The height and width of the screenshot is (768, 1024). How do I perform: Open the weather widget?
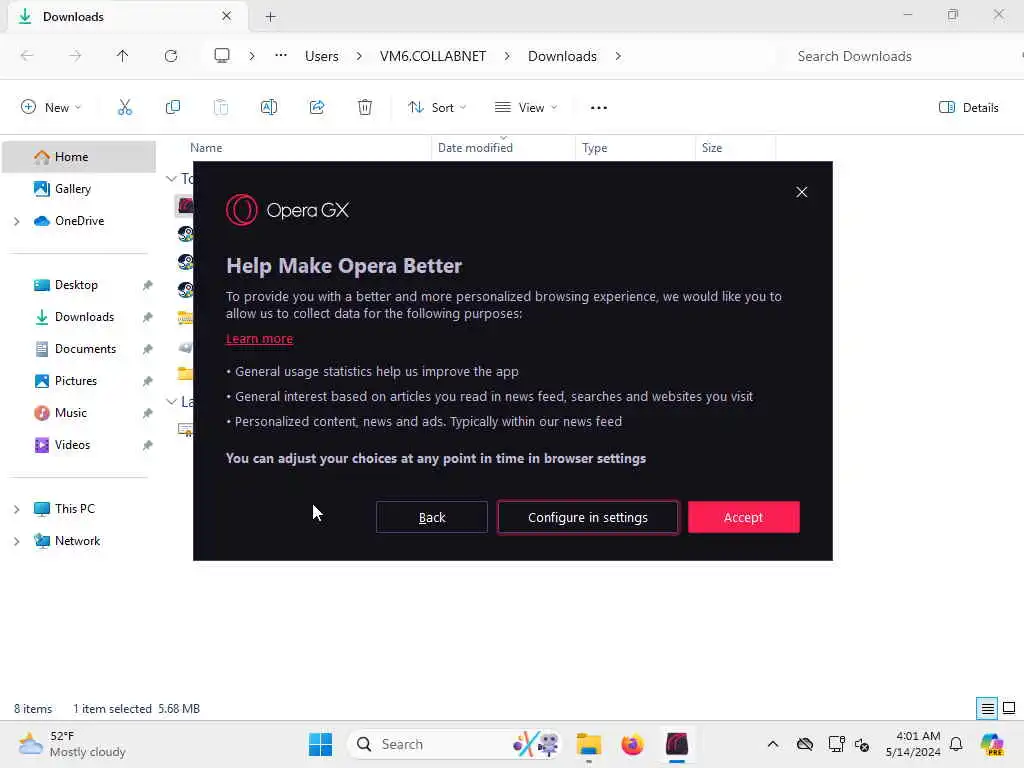pos(72,744)
